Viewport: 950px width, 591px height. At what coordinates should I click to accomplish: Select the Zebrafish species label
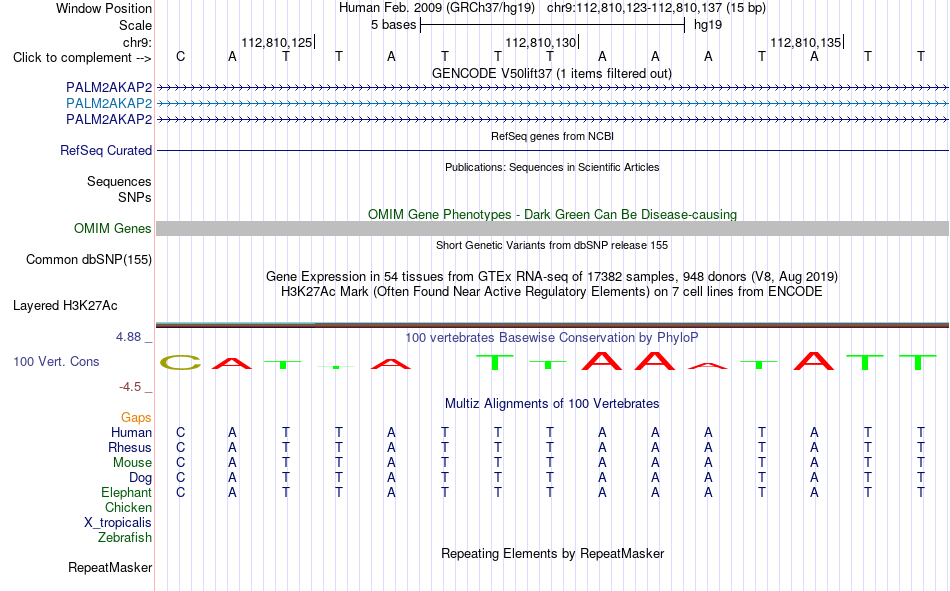pyautogui.click(x=125, y=537)
